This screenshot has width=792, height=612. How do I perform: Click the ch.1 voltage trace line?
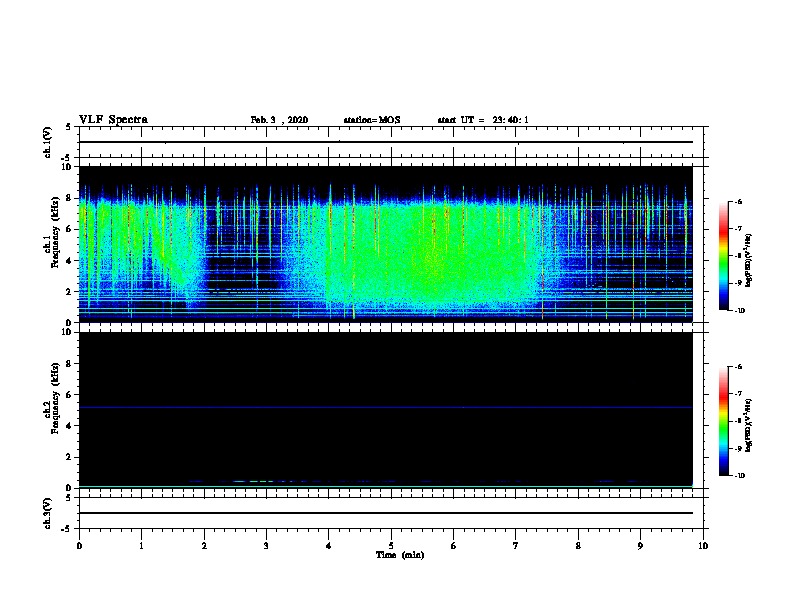tap(385, 142)
